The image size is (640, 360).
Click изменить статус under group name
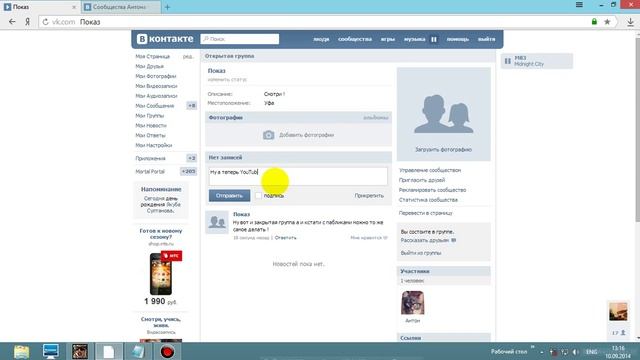point(227,80)
